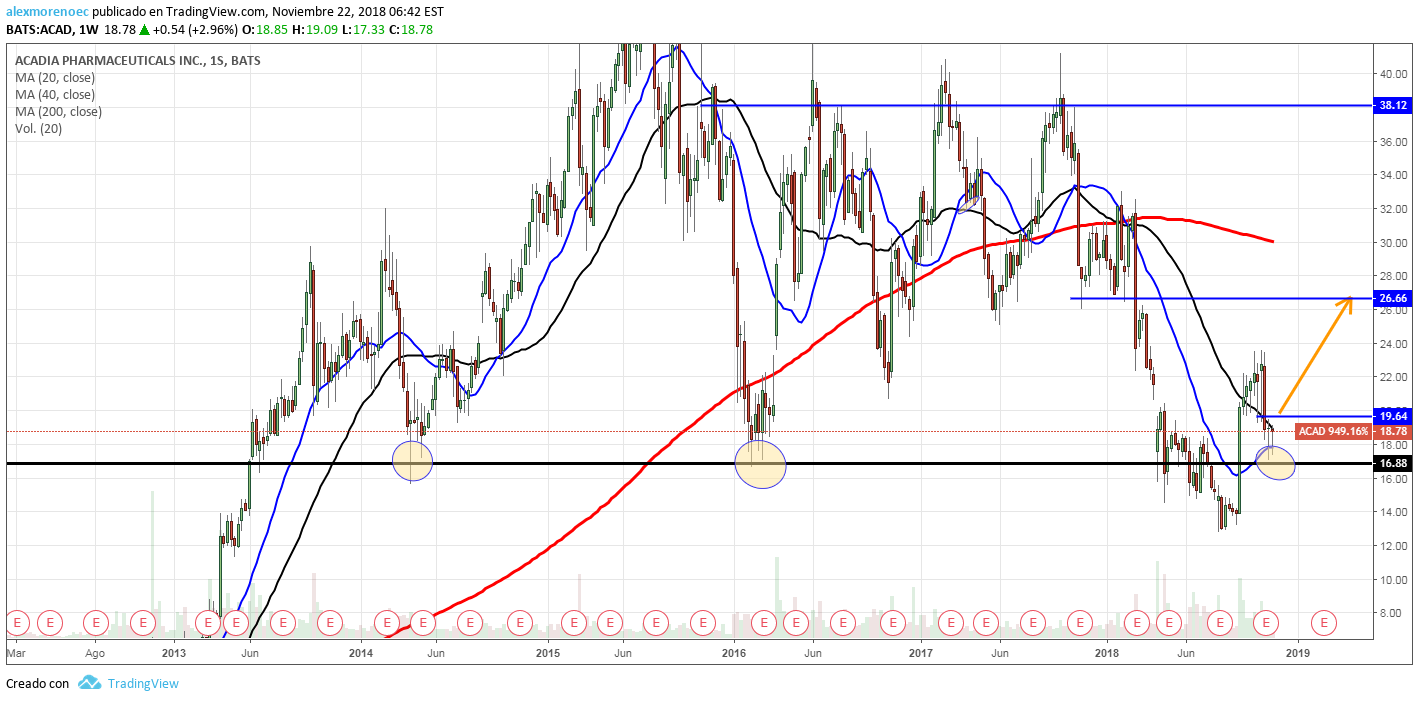This screenshot has height=701, width=1419.
Task: Select the MA (40, close) indicator label
Action: [55, 94]
